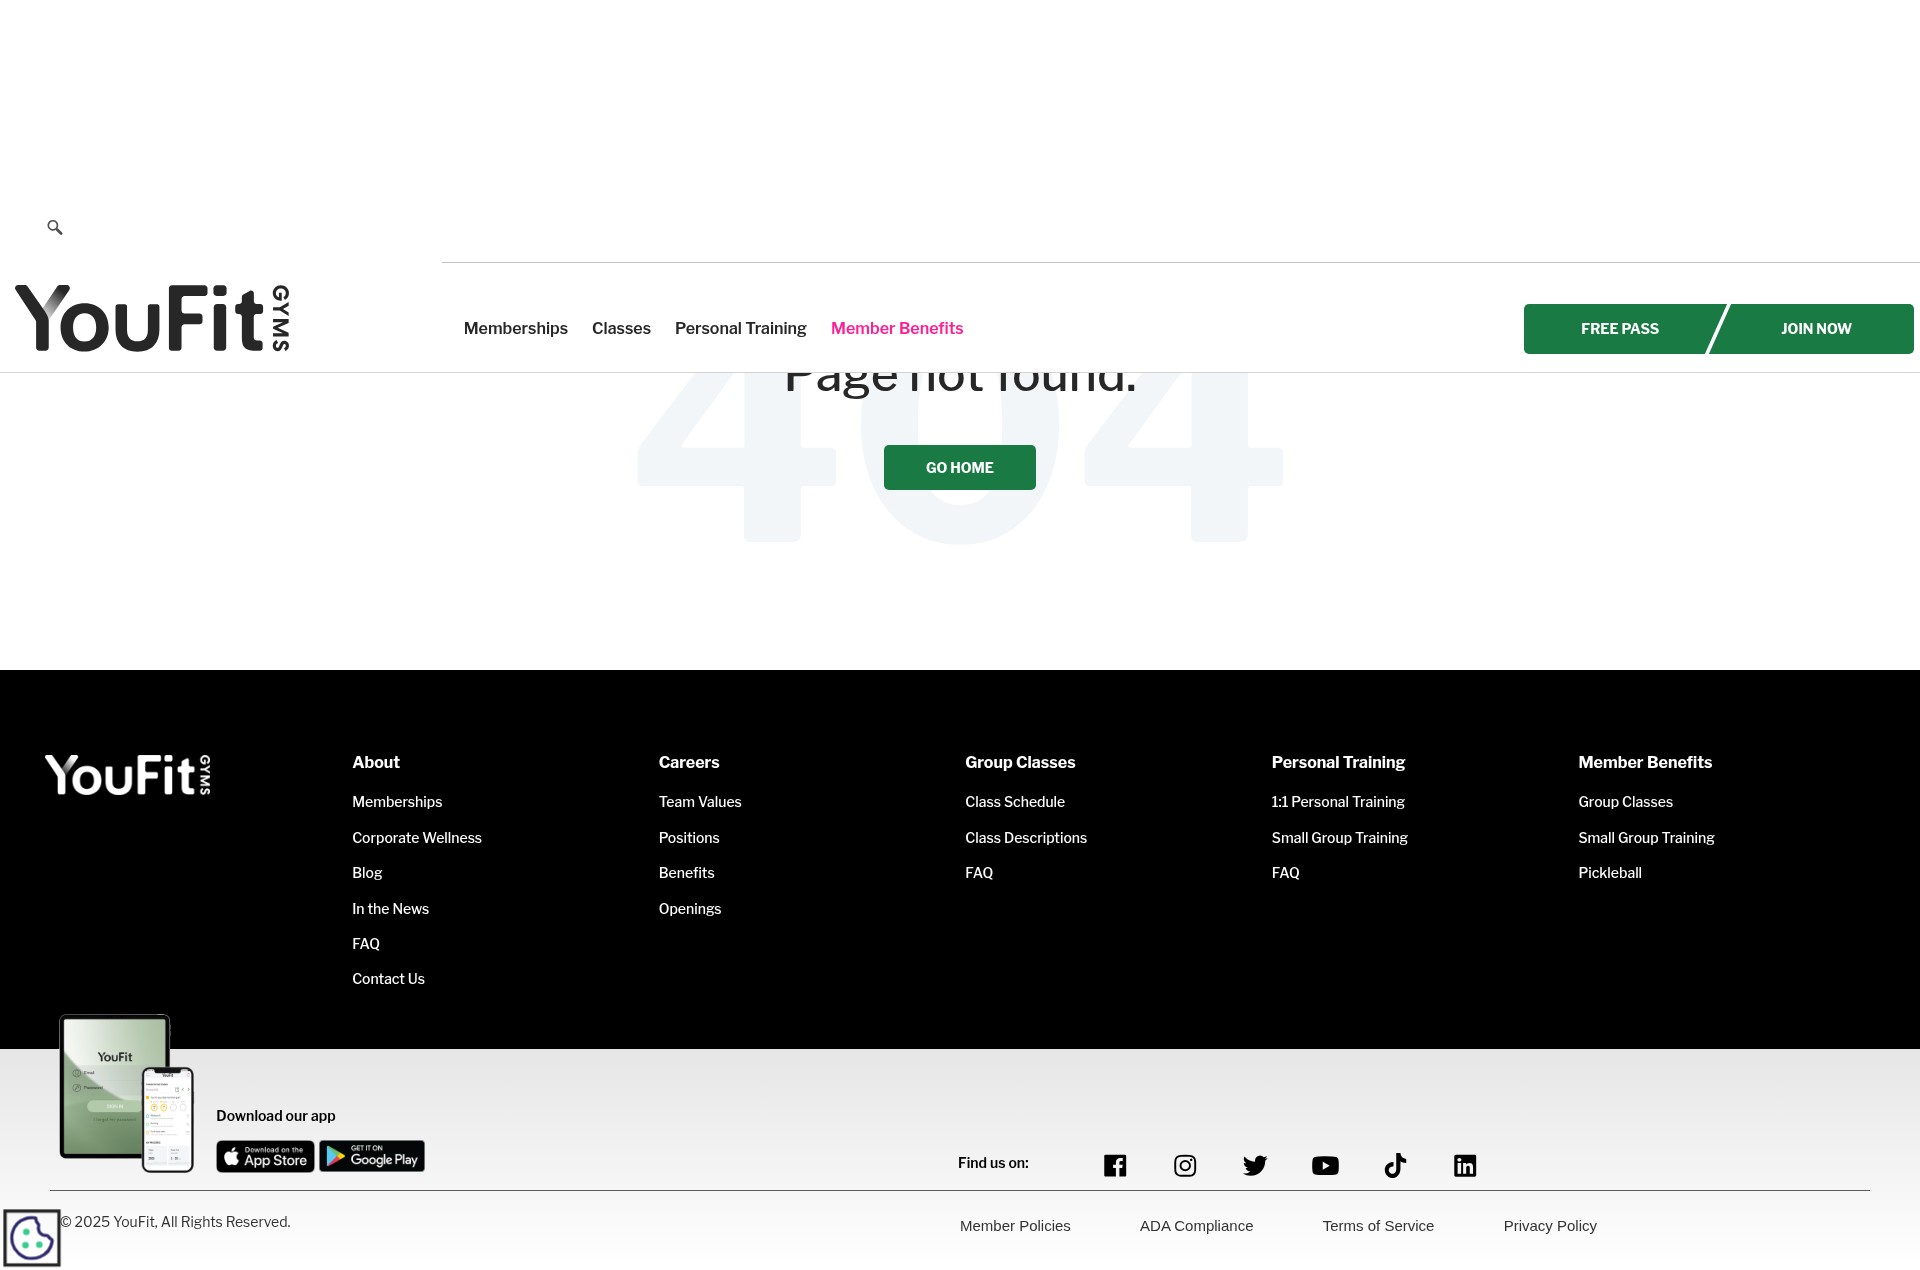Open Privacy Policy link
Viewport: 1920px width, 1270px height.
1550,1226
